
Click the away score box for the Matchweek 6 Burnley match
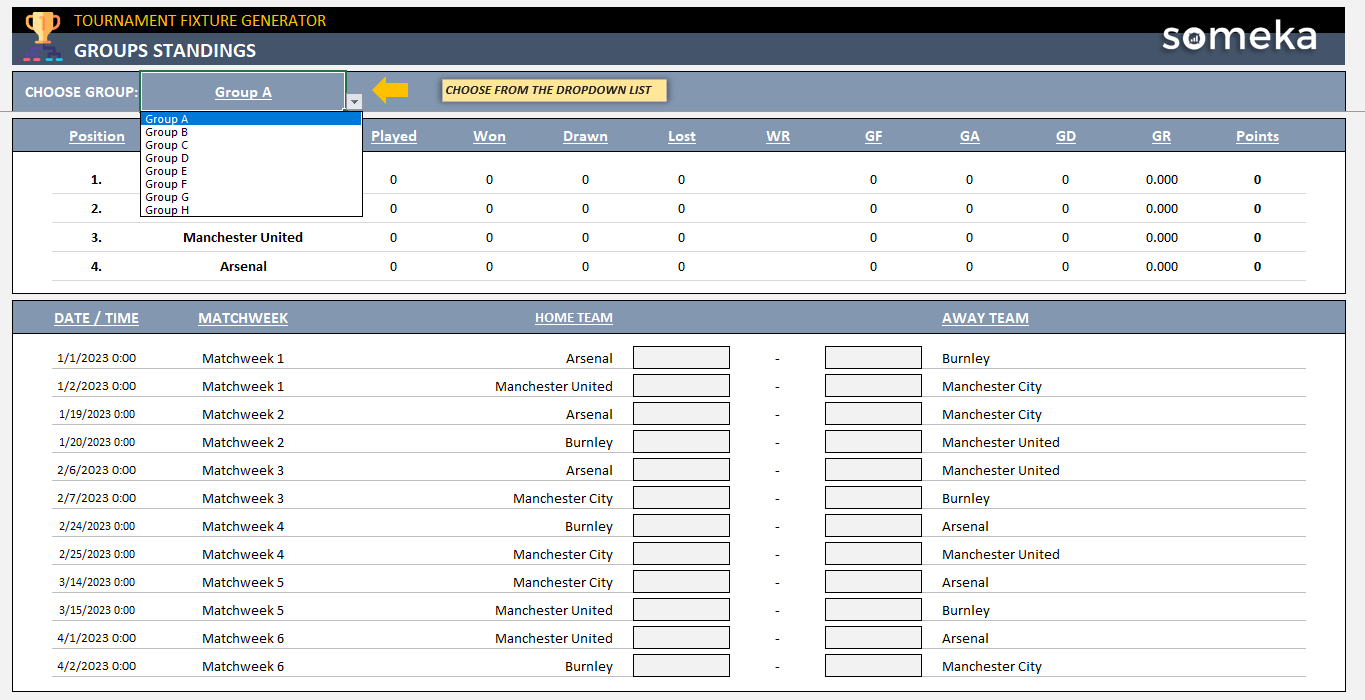tap(872, 665)
